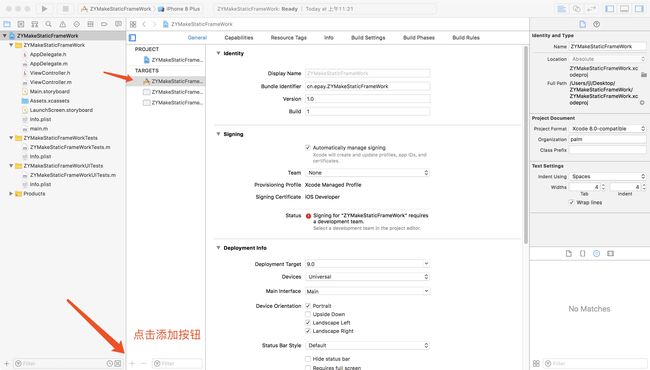Enable Upside Down orientation

point(308,314)
